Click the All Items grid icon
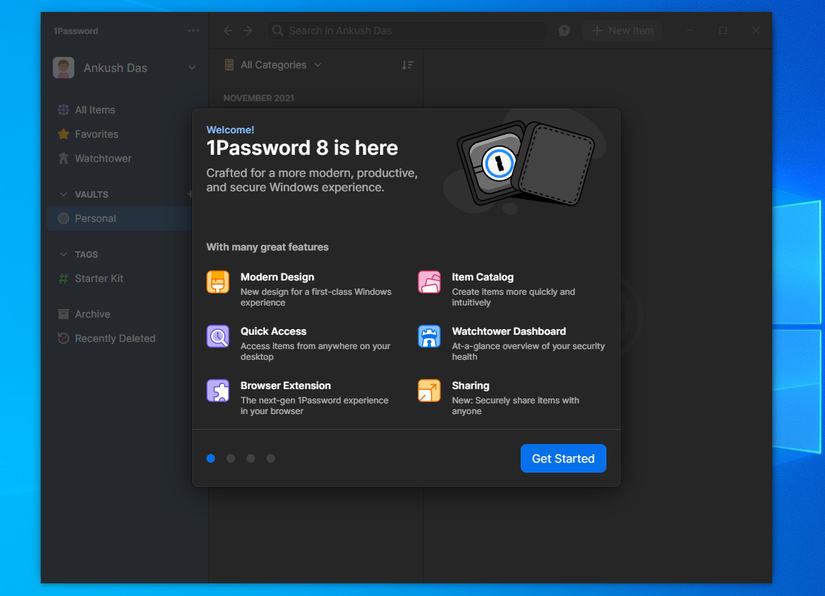The width and height of the screenshot is (825, 596). pyautogui.click(x=64, y=110)
